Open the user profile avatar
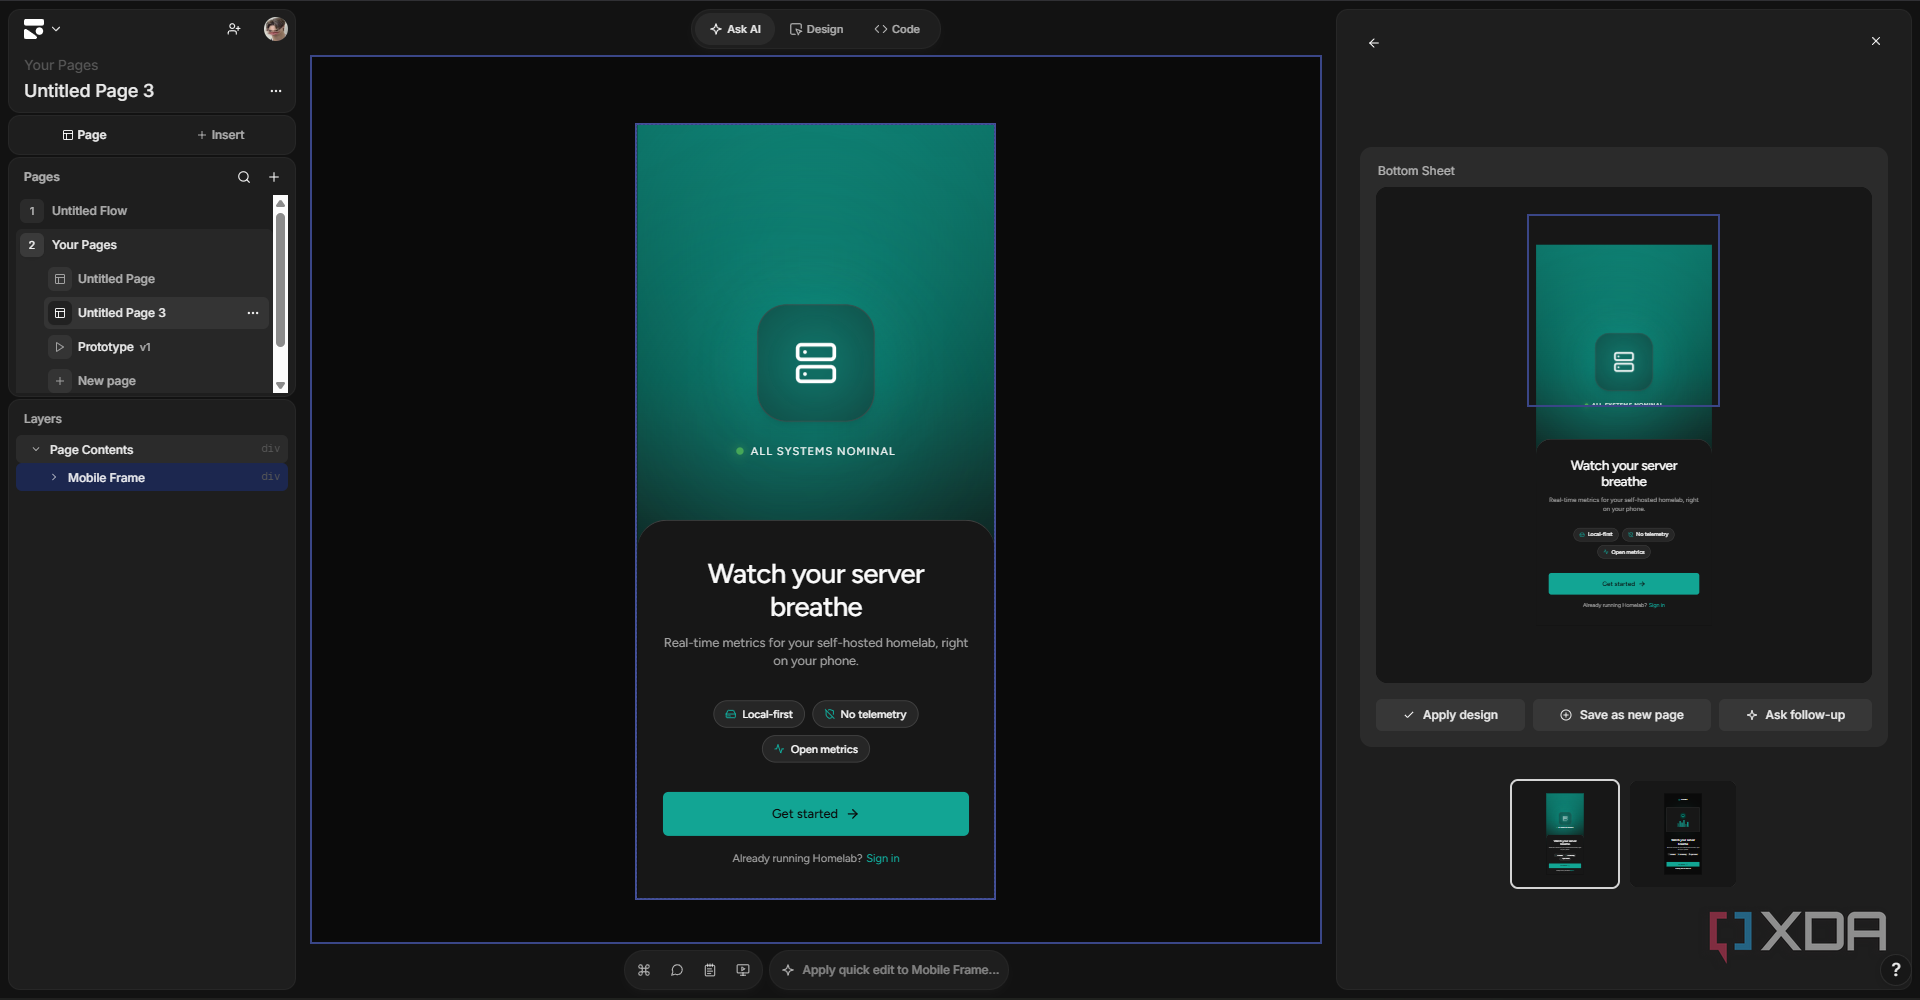Viewport: 1920px width, 1000px height. coord(276,29)
